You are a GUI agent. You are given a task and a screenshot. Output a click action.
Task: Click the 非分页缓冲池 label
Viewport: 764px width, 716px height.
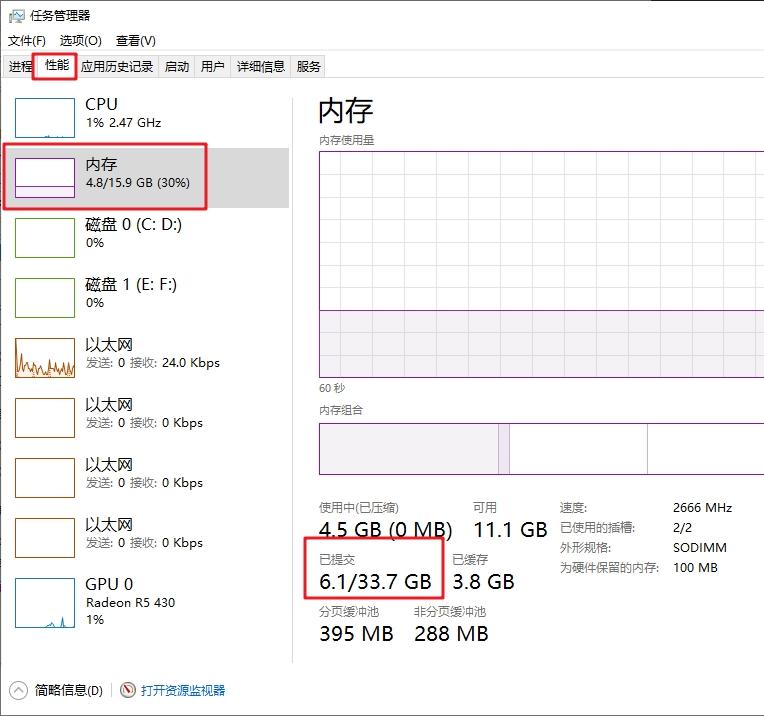[x=450, y=612]
